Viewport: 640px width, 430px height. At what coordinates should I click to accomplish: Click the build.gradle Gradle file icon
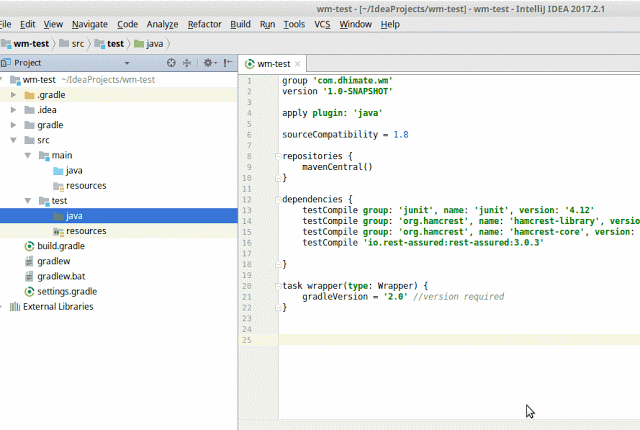click(x=29, y=246)
